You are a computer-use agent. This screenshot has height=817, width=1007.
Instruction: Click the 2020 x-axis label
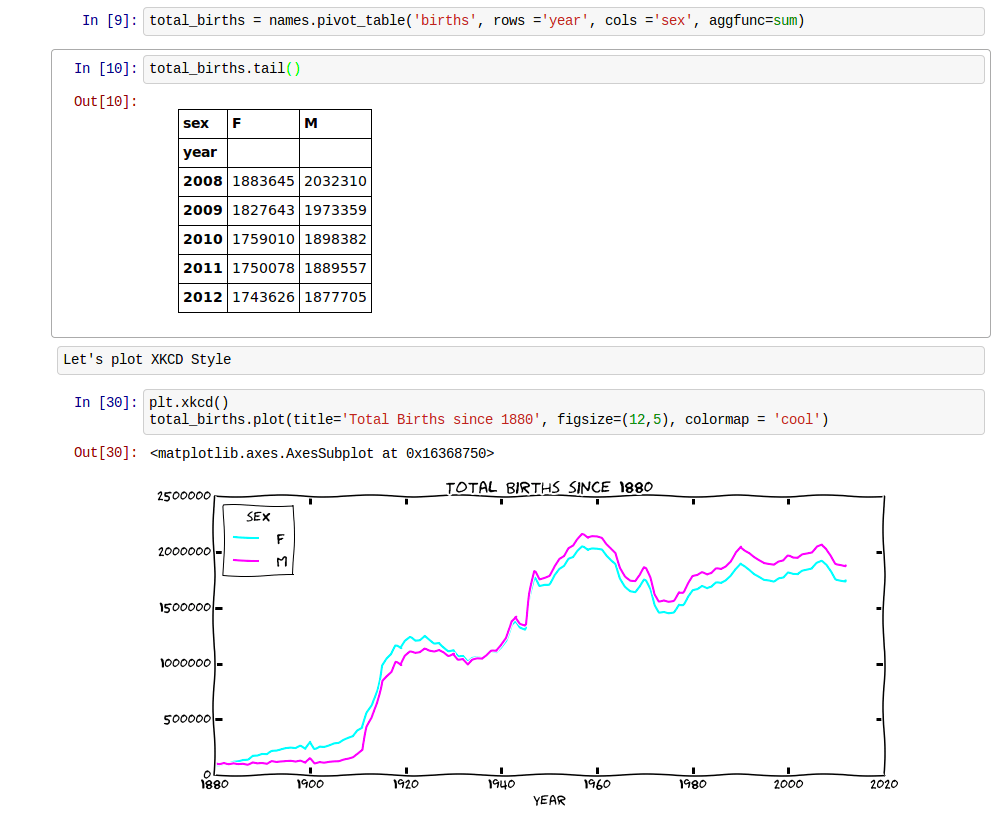[x=884, y=784]
